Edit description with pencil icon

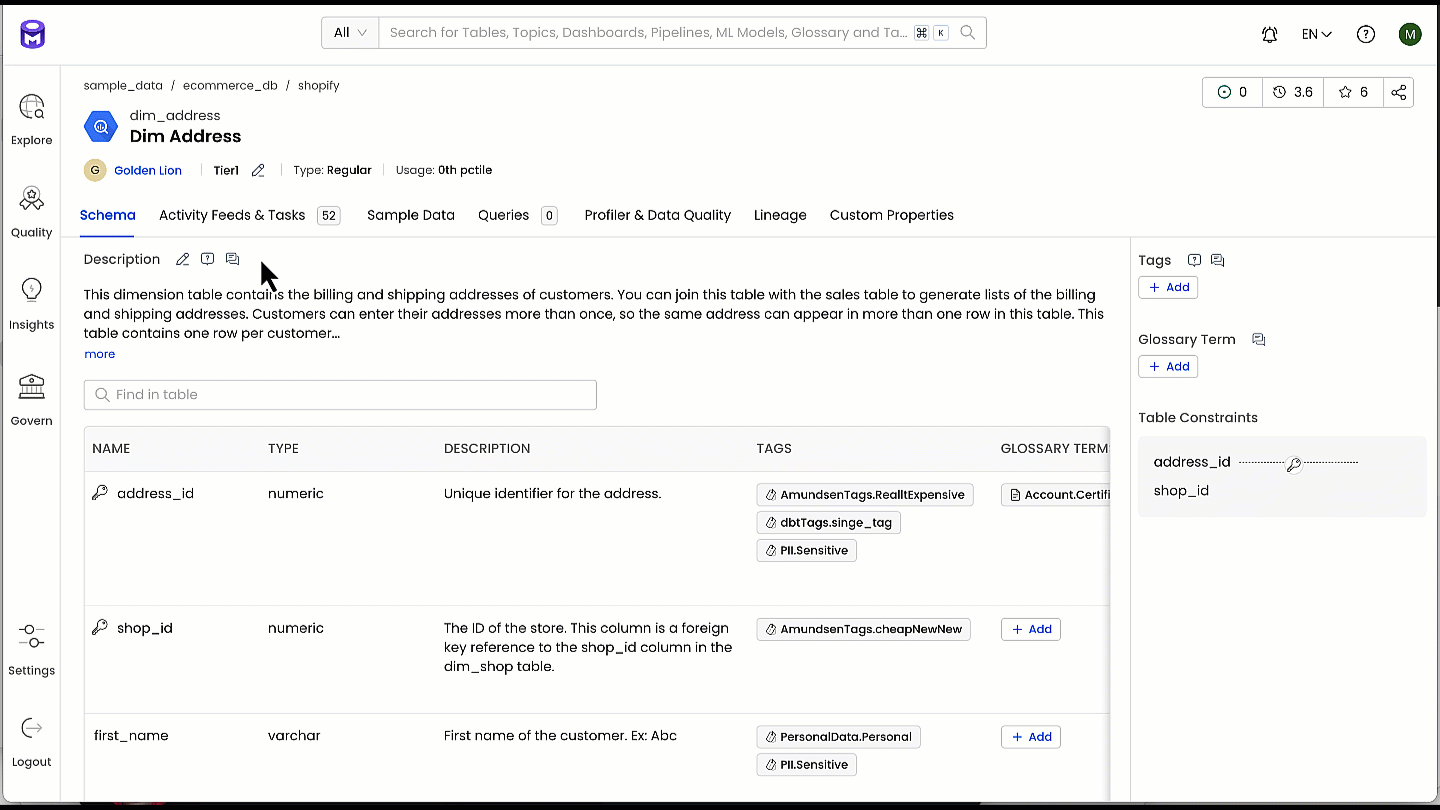(182, 260)
